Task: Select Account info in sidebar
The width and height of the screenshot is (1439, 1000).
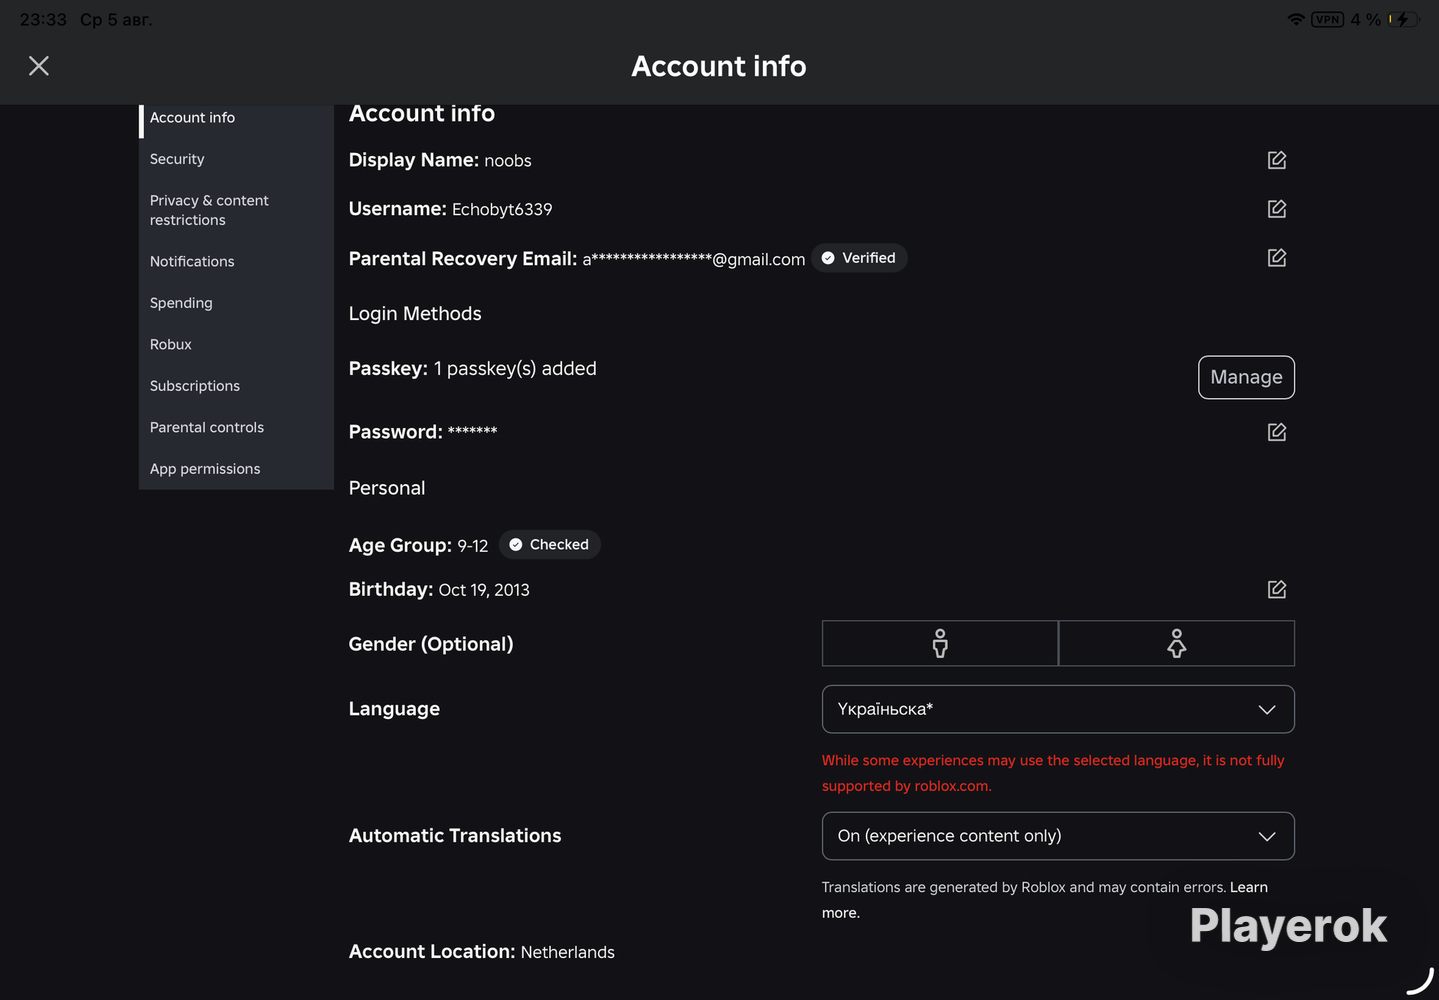Action: pyautogui.click(x=192, y=118)
